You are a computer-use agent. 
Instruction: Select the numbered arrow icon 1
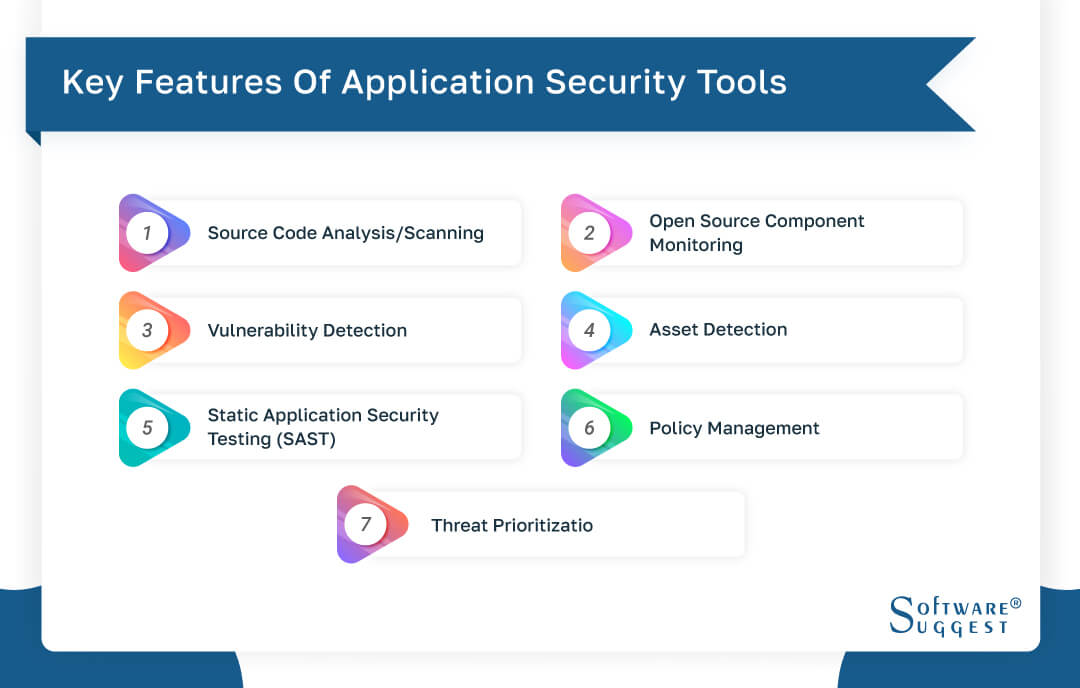(x=150, y=232)
